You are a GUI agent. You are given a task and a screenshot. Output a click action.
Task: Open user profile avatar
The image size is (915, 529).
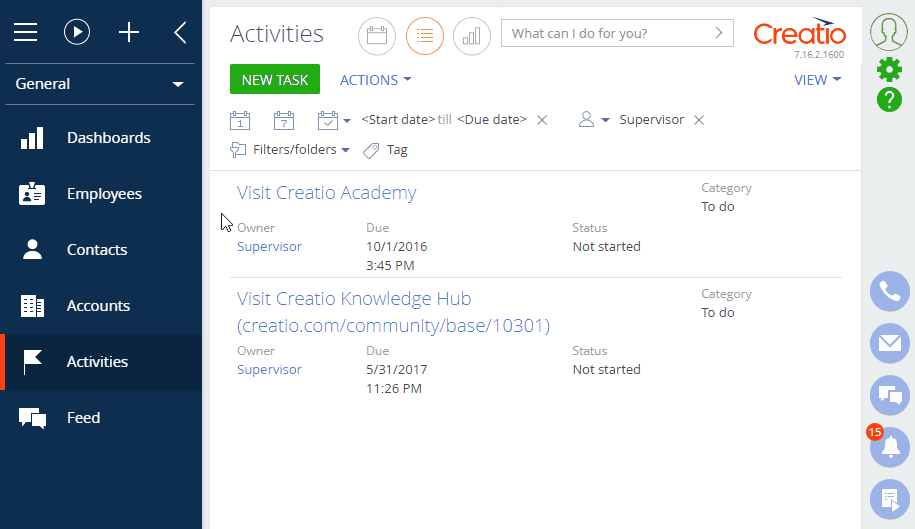pyautogui.click(x=889, y=32)
